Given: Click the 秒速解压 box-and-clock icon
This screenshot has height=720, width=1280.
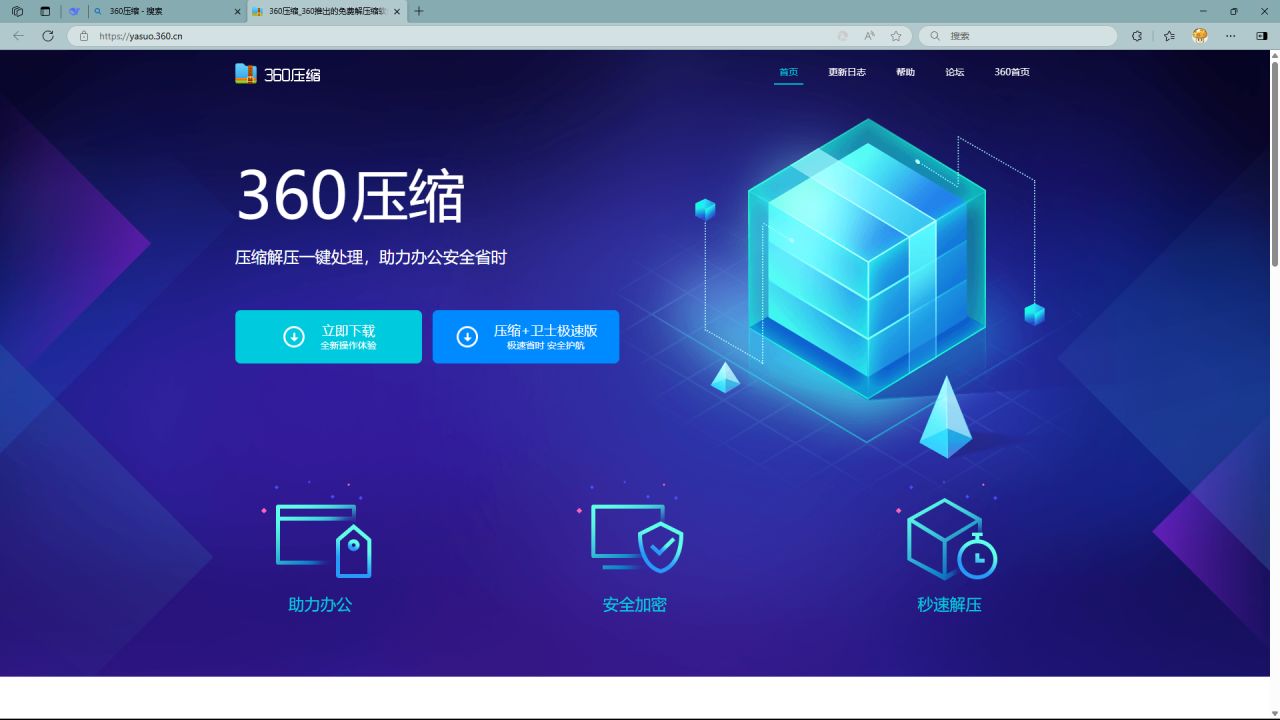Looking at the screenshot, I should (x=951, y=539).
